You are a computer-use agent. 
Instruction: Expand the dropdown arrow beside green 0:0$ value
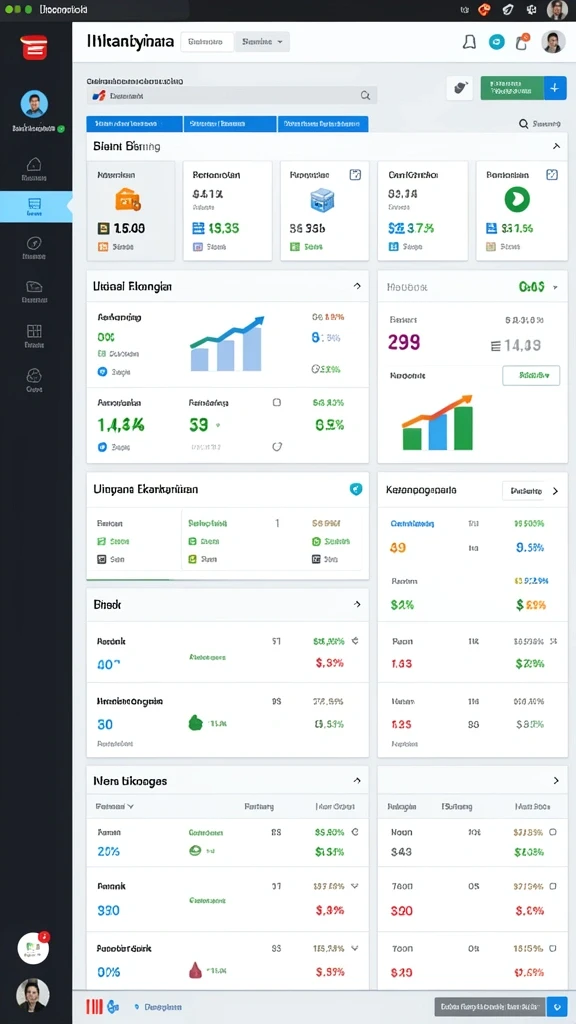click(555, 287)
